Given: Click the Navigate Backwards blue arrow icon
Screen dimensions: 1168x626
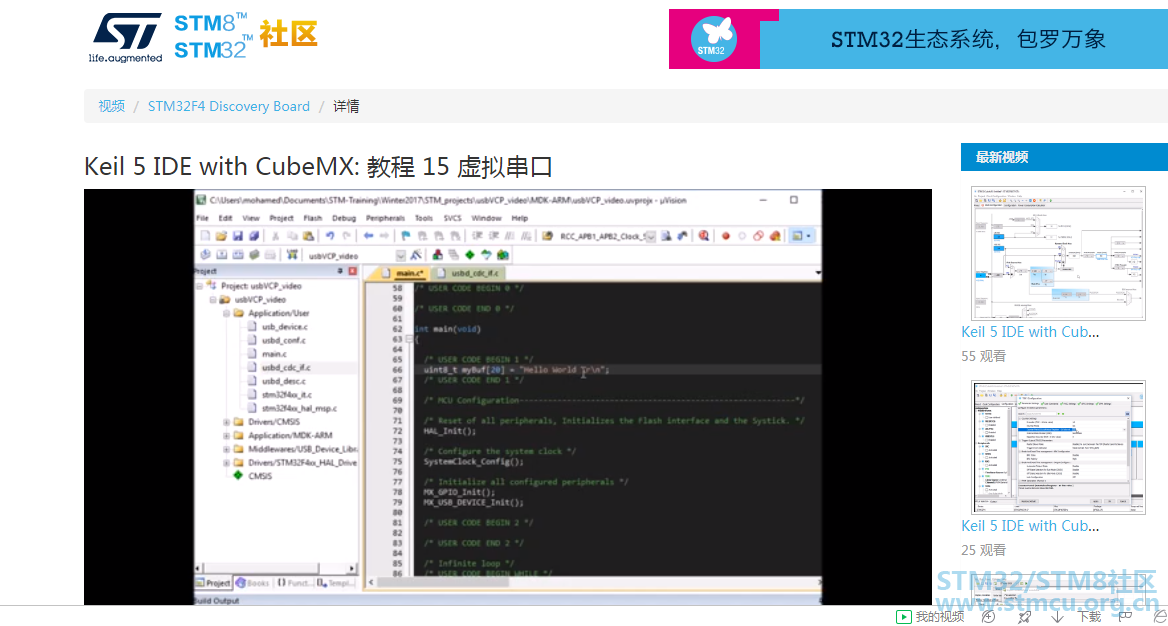Looking at the screenshot, I should tap(368, 236).
